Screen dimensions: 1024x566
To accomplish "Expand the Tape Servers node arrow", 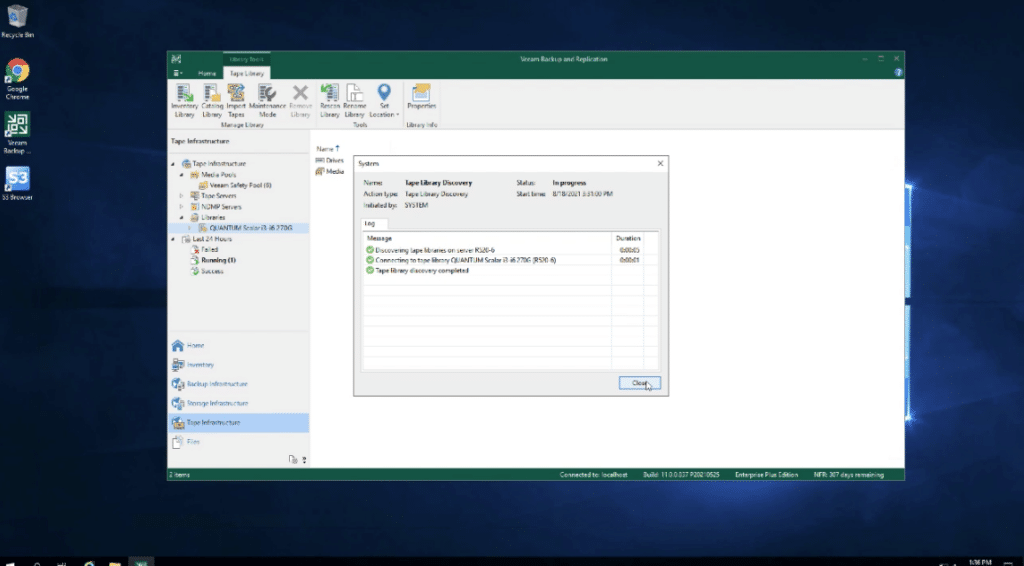I will coord(182,196).
